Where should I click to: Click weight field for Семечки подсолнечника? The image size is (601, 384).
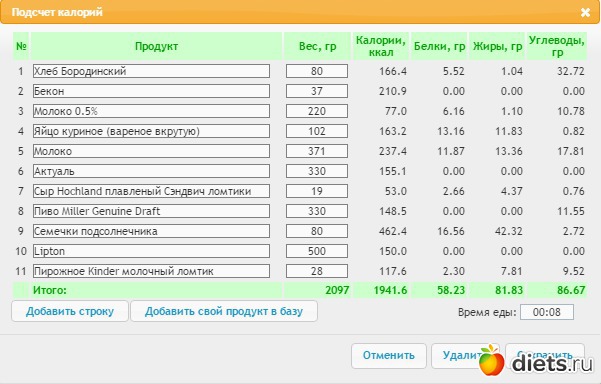pyautogui.click(x=317, y=231)
